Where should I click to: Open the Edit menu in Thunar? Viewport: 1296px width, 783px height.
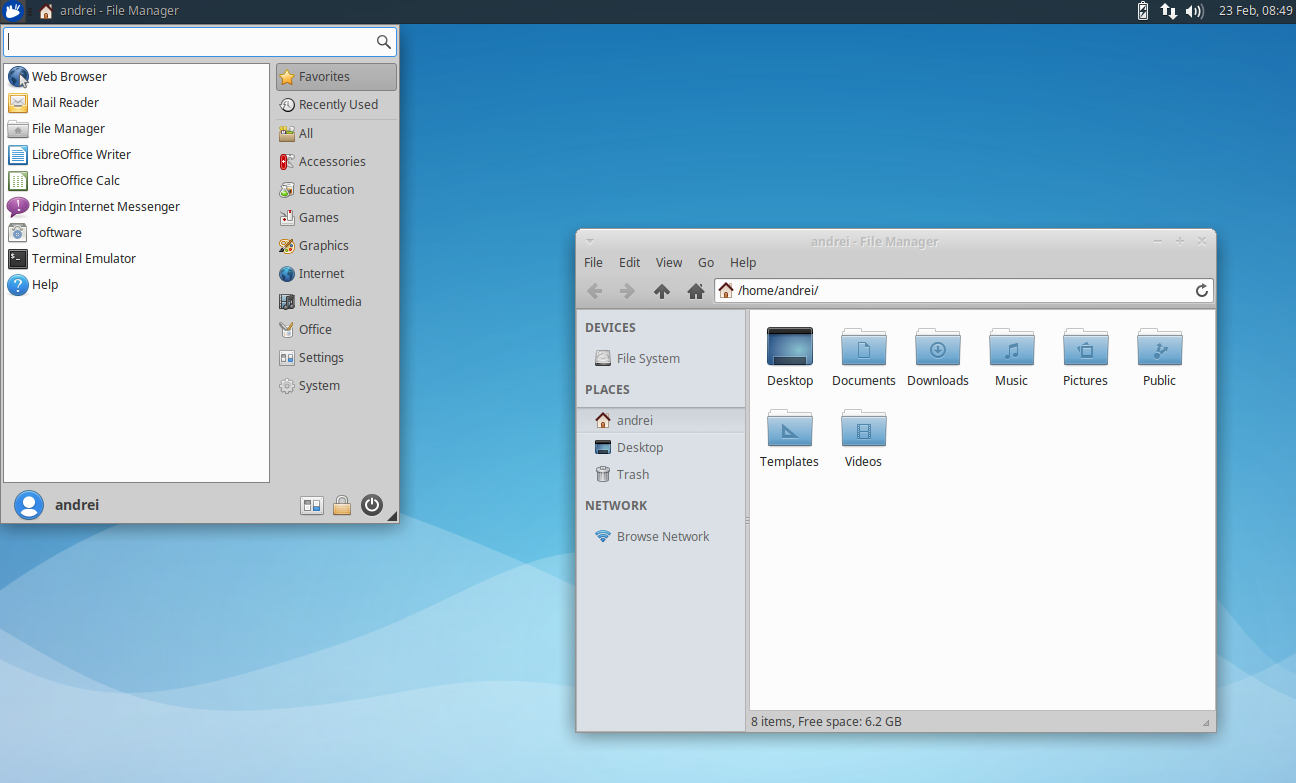629,262
